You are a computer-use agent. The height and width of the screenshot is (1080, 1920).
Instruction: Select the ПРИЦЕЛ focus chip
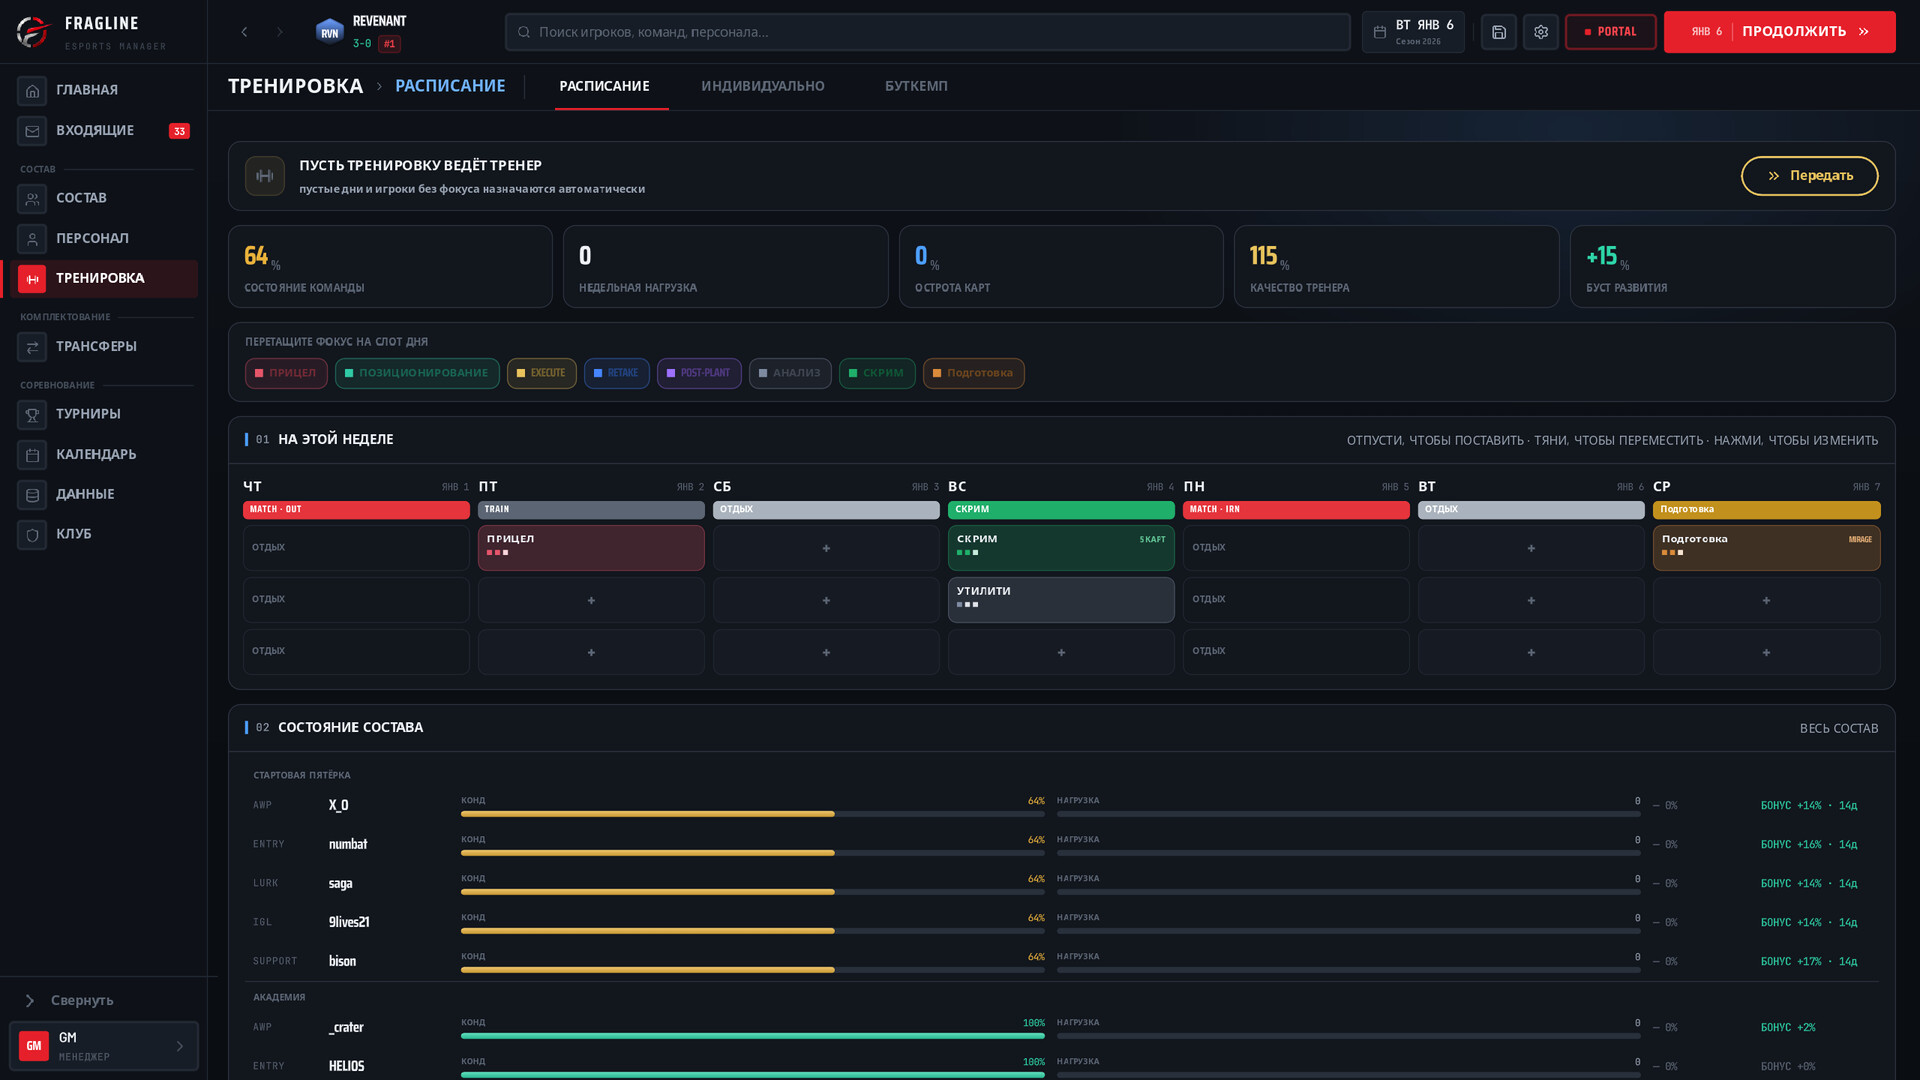pos(286,373)
